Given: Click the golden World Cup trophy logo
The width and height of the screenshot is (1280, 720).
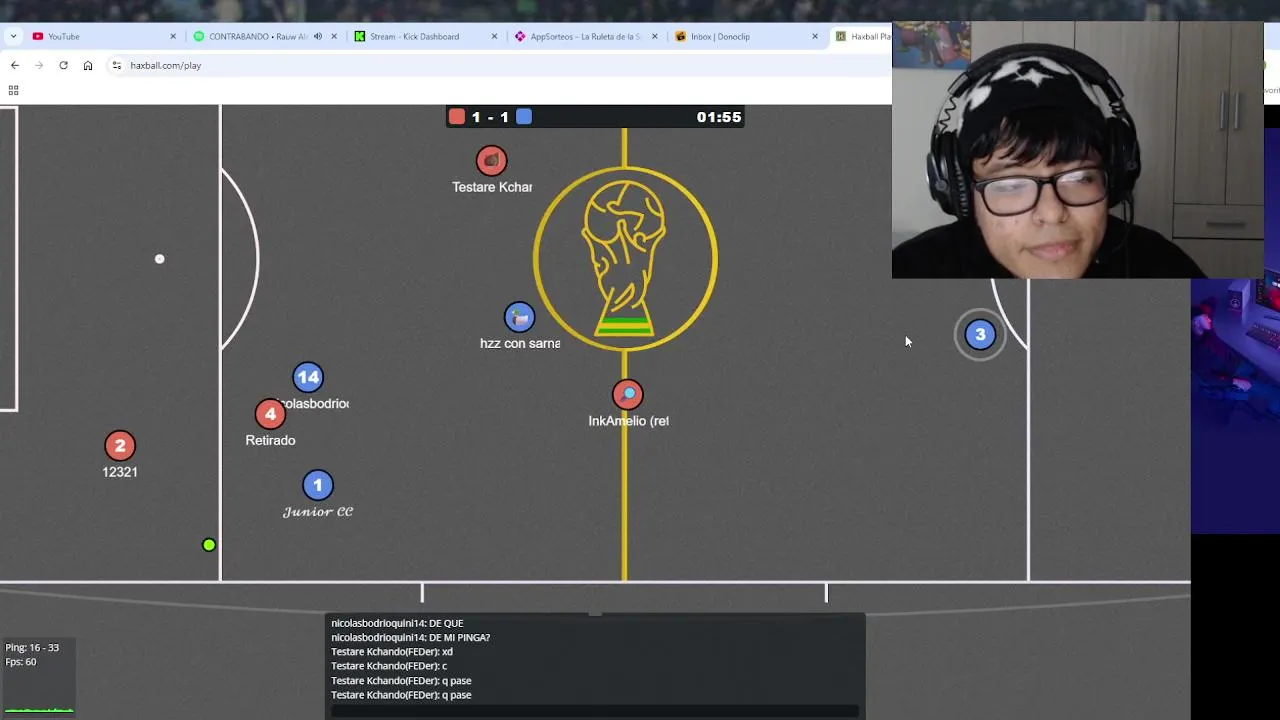Looking at the screenshot, I should click(x=625, y=258).
